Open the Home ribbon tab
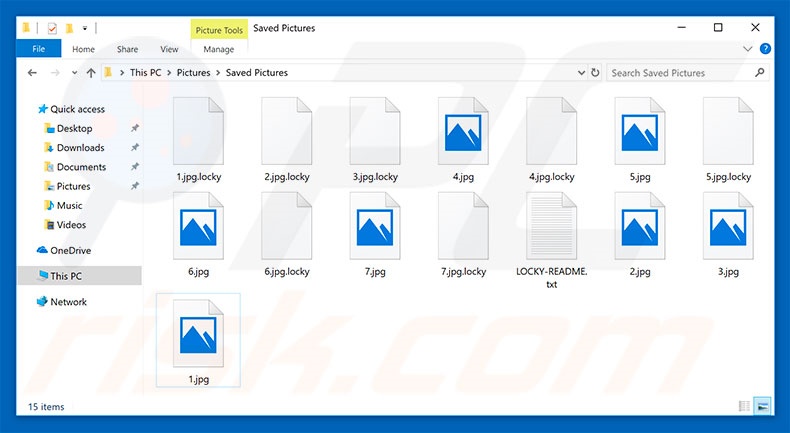This screenshot has height=433, width=790. coord(83,49)
